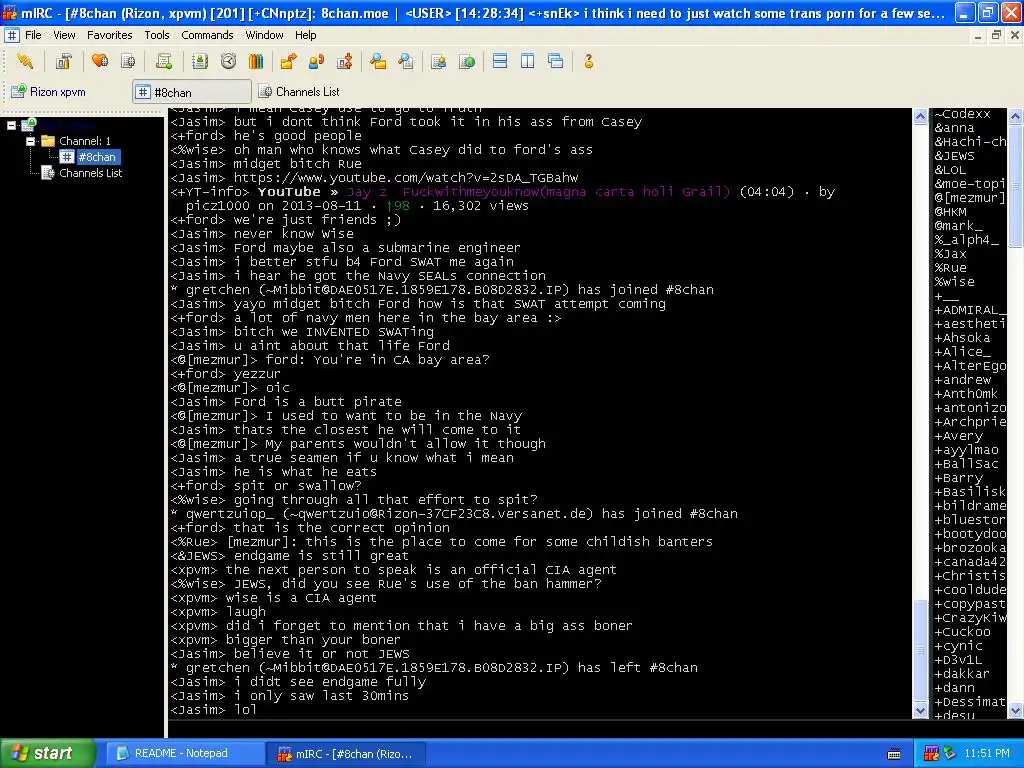The image size is (1024, 768).
Task: Select 'Channel: 1' folder in tree
Action: click(85, 141)
